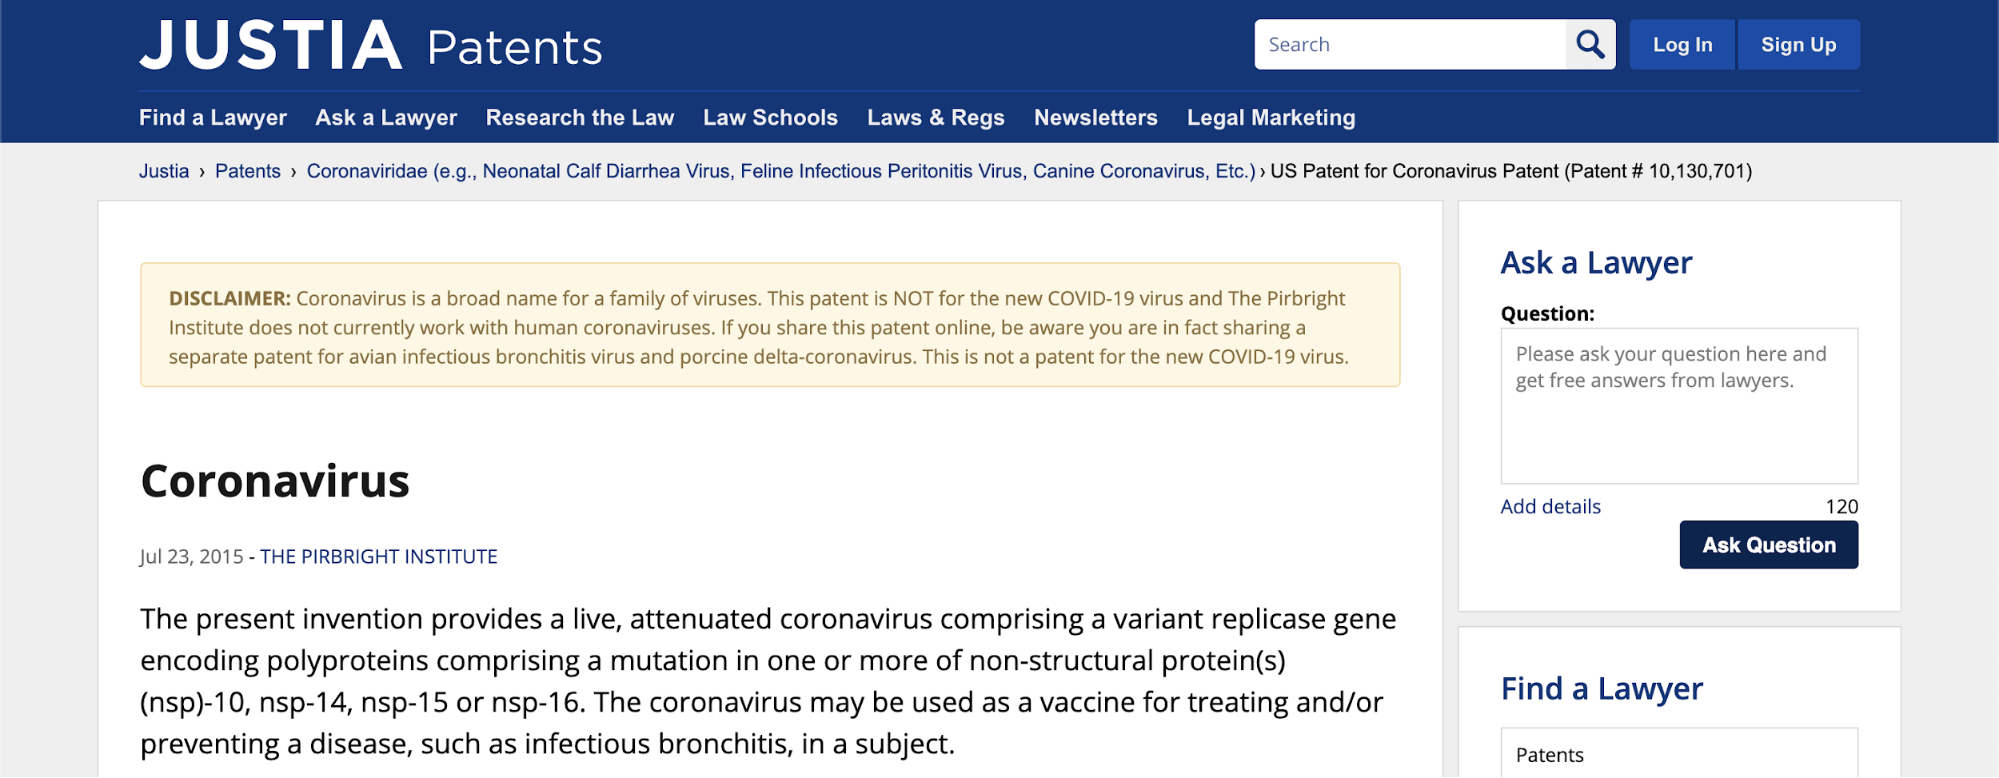Open the Coronaviridae category breadcrumb link
Viewport: 1999px width, 778px height.
781,171
